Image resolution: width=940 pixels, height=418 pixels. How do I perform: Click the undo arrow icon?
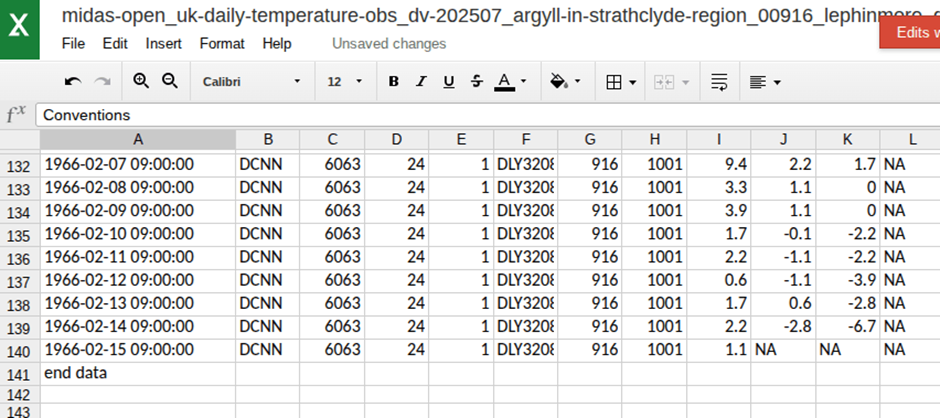click(x=73, y=82)
